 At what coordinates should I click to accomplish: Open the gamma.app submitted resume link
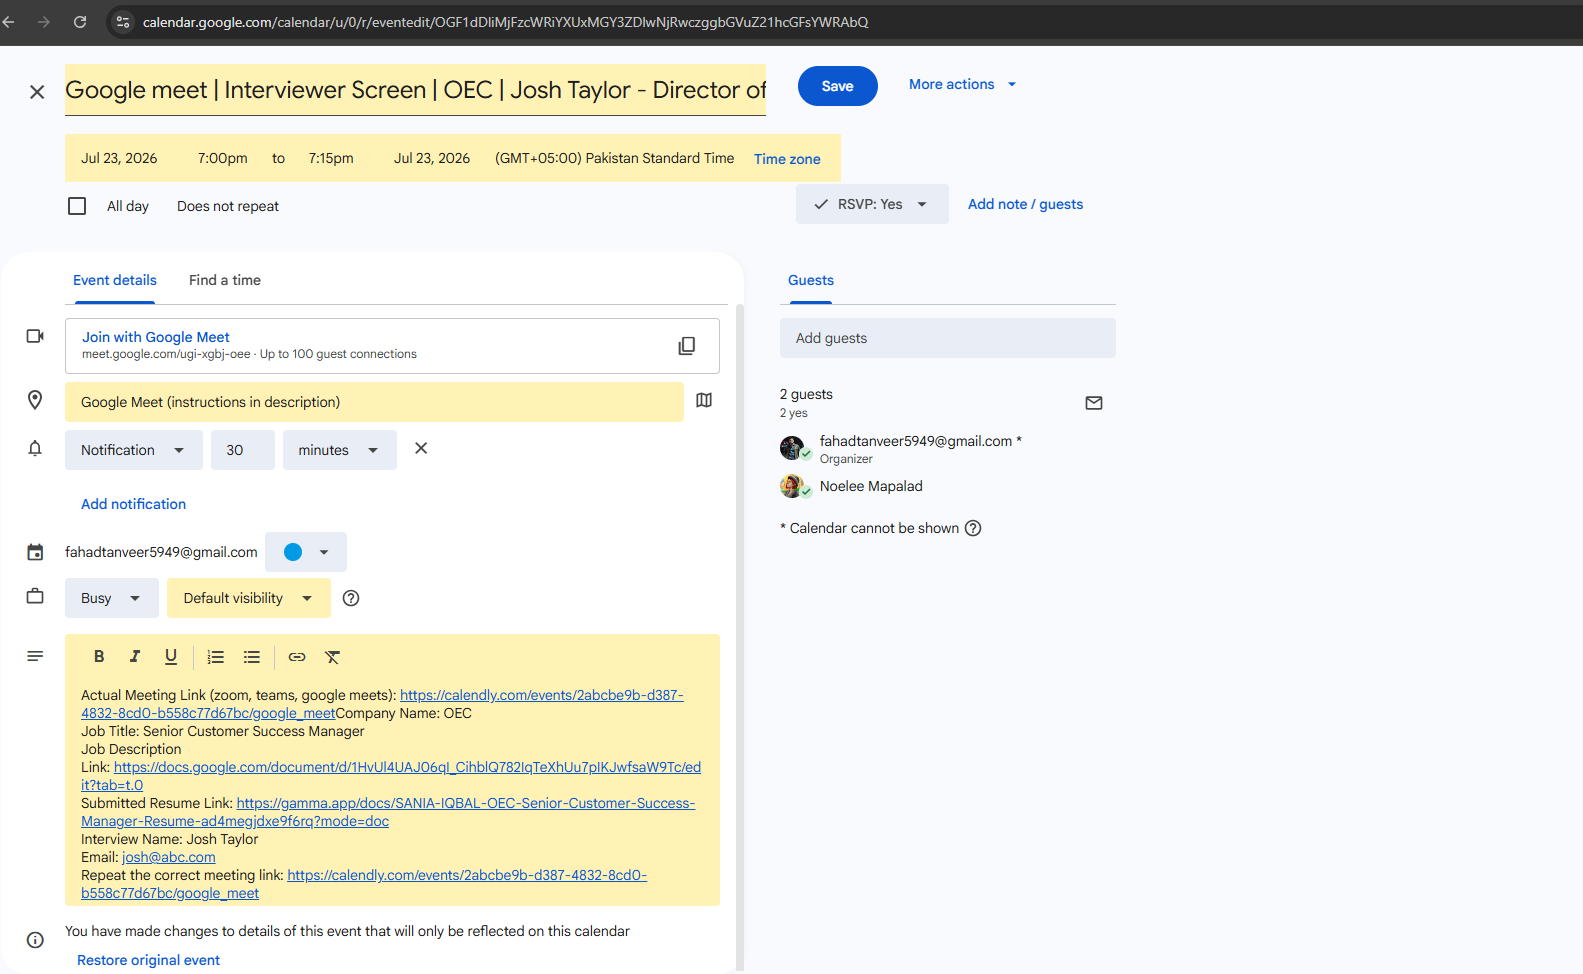click(388, 812)
